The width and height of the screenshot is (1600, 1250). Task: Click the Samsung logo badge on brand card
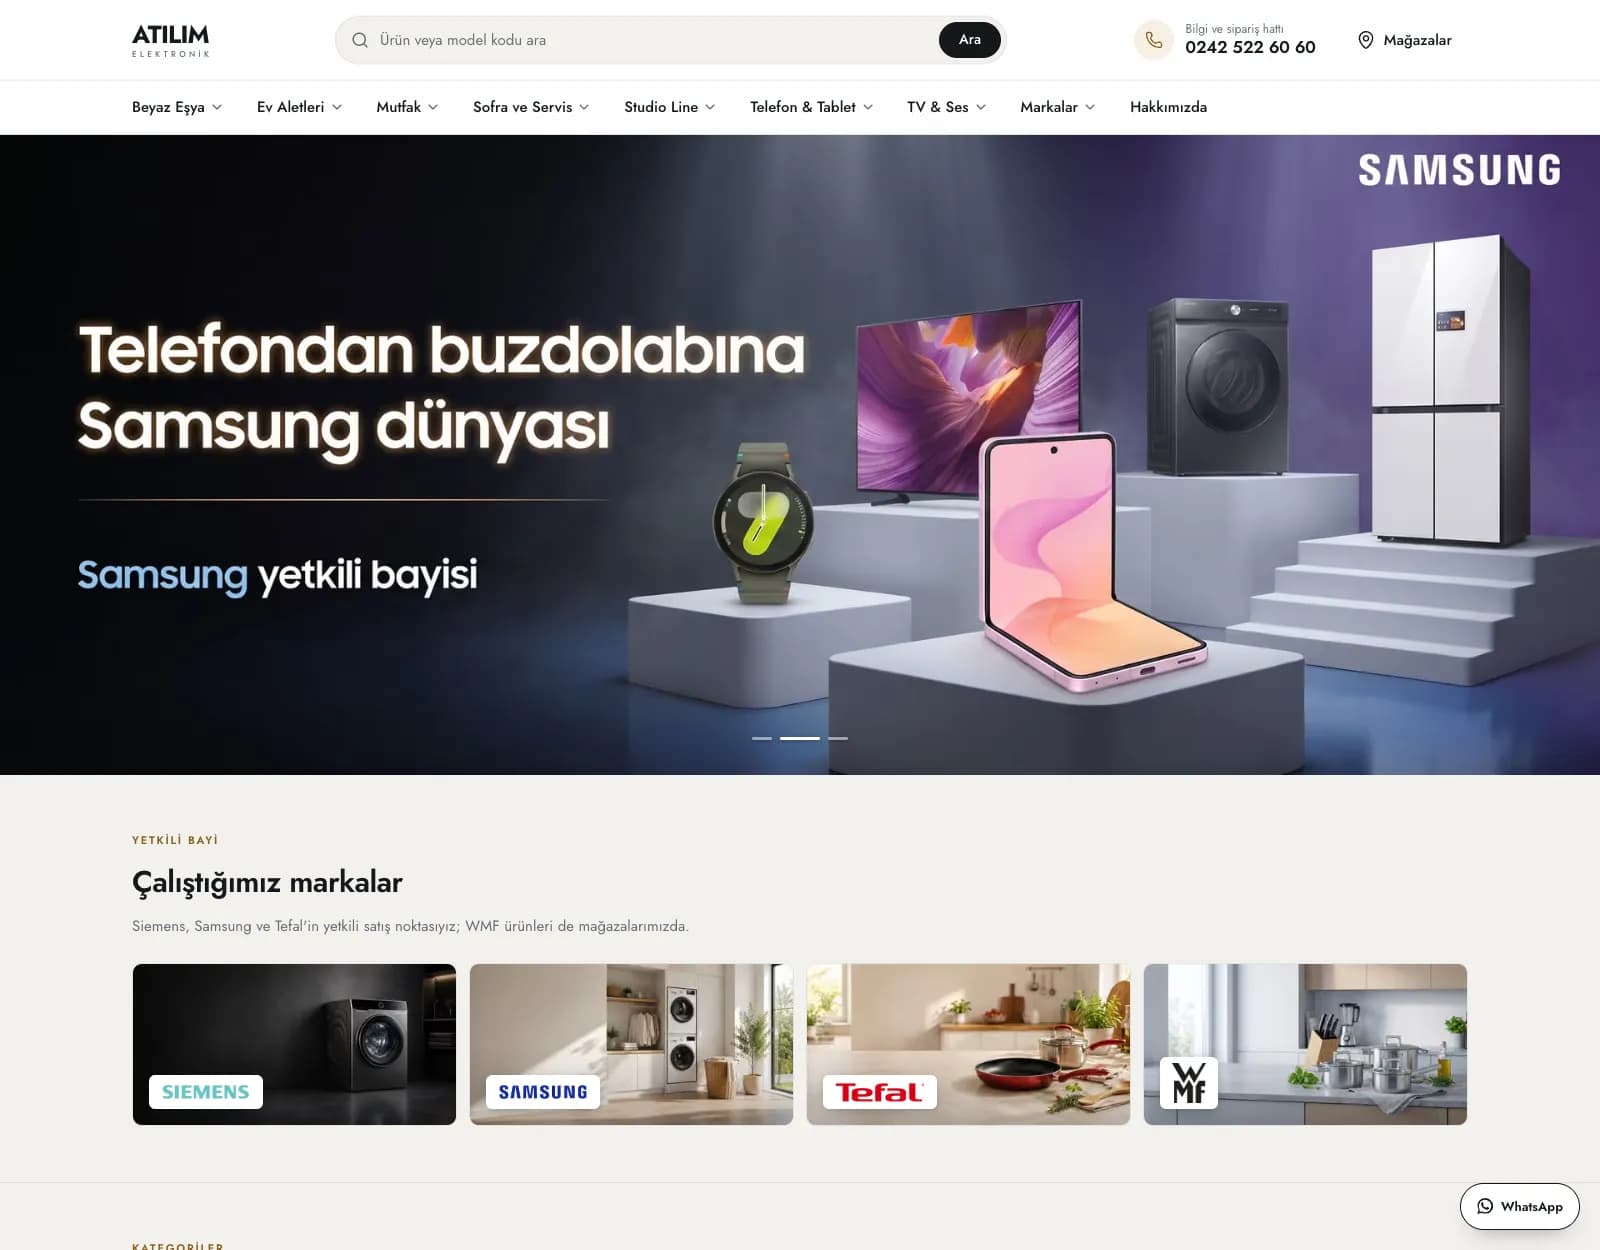pyautogui.click(x=543, y=1092)
